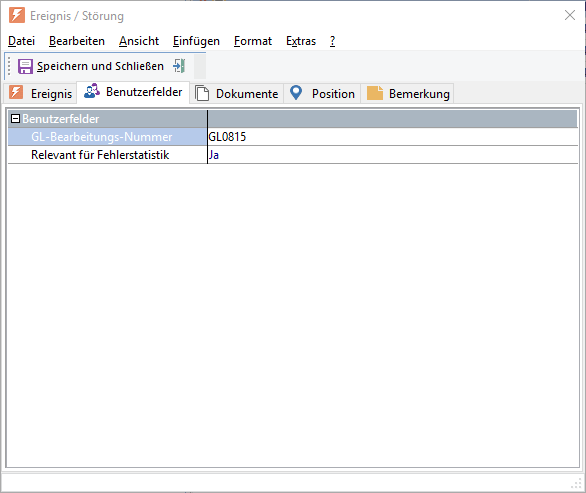586x493 pixels.
Task: Open the Einfügen menu
Action: [x=196, y=41]
